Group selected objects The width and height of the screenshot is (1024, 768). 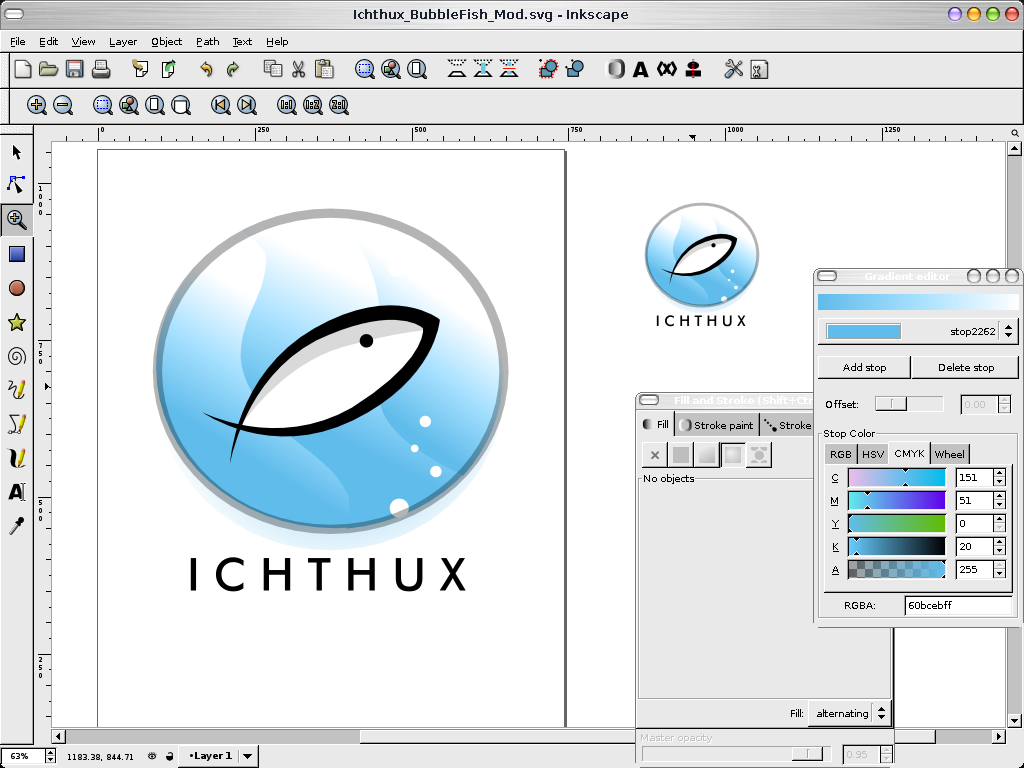pos(548,69)
